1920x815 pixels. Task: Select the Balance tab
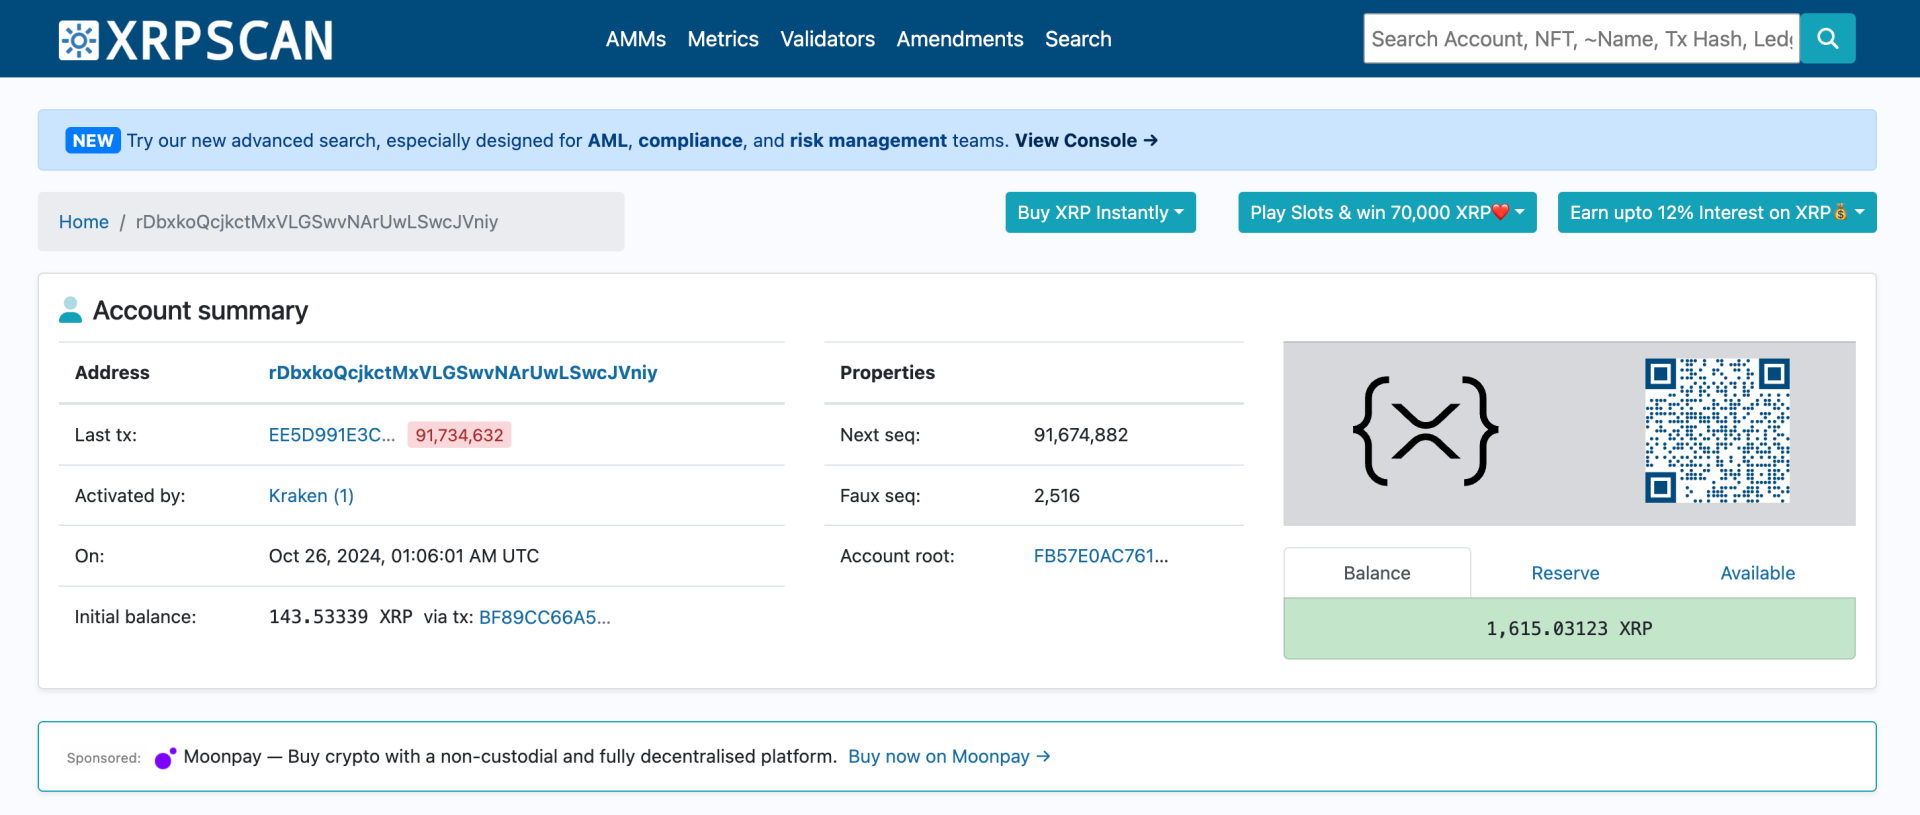point(1376,573)
